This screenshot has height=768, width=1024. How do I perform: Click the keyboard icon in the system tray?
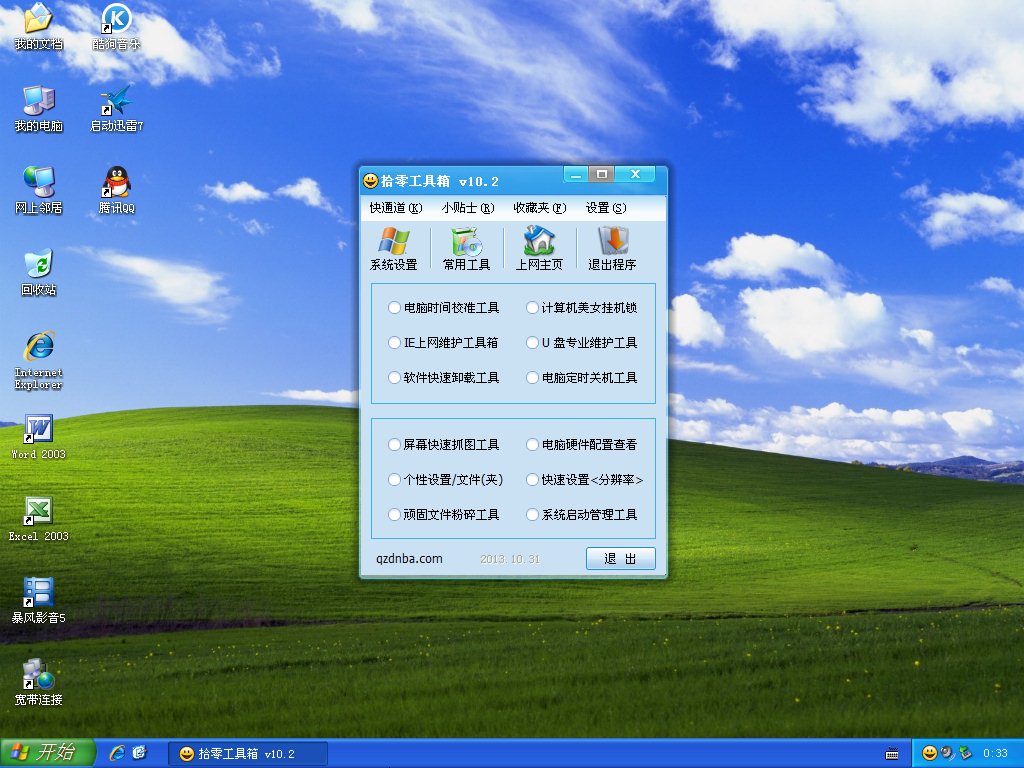890,752
